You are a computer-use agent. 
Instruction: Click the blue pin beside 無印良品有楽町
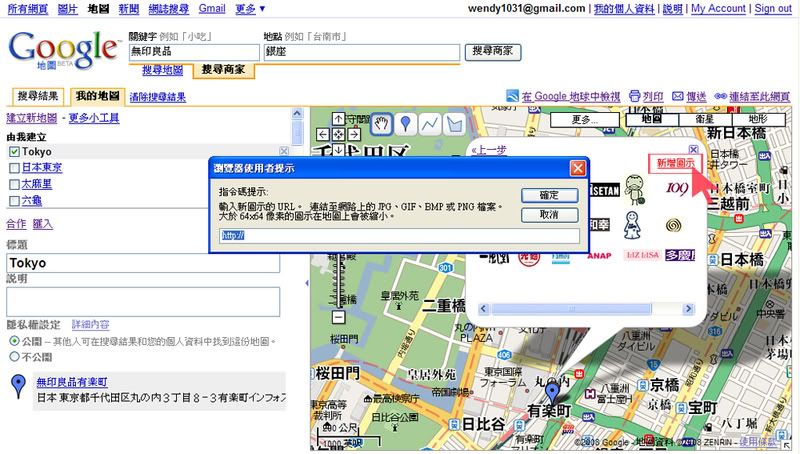coord(17,388)
